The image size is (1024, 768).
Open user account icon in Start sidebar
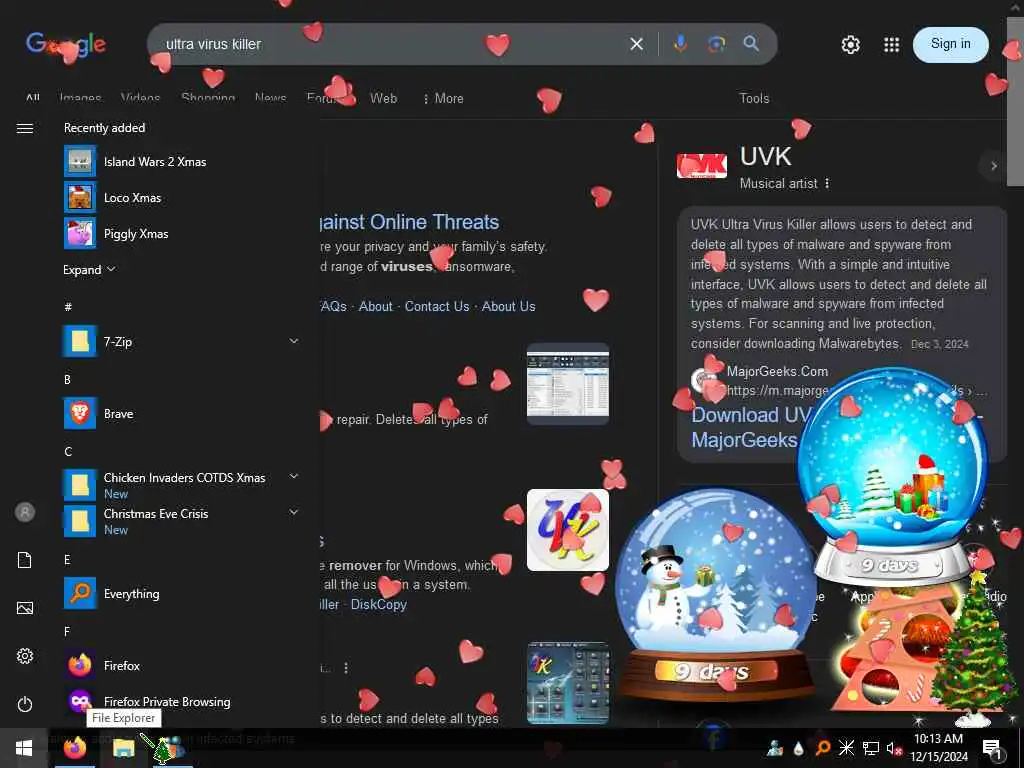pyautogui.click(x=25, y=512)
